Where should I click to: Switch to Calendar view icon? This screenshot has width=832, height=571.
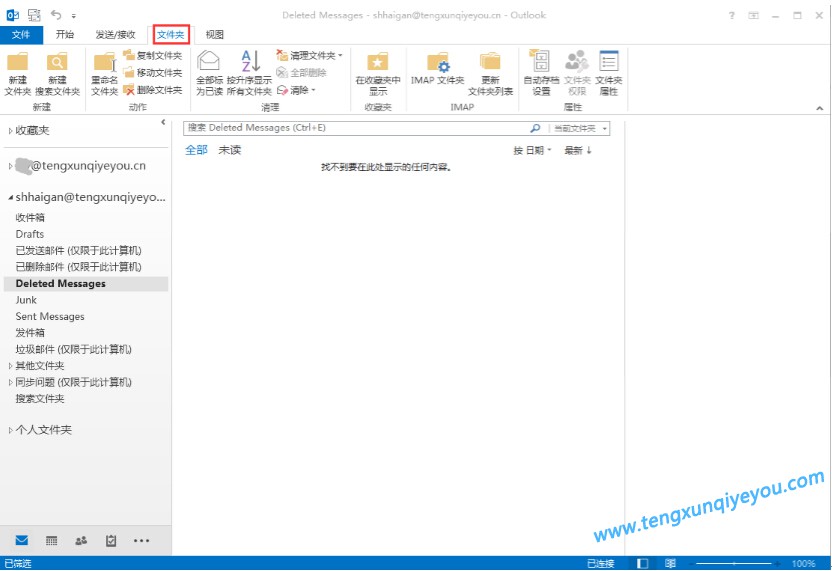pos(51,541)
